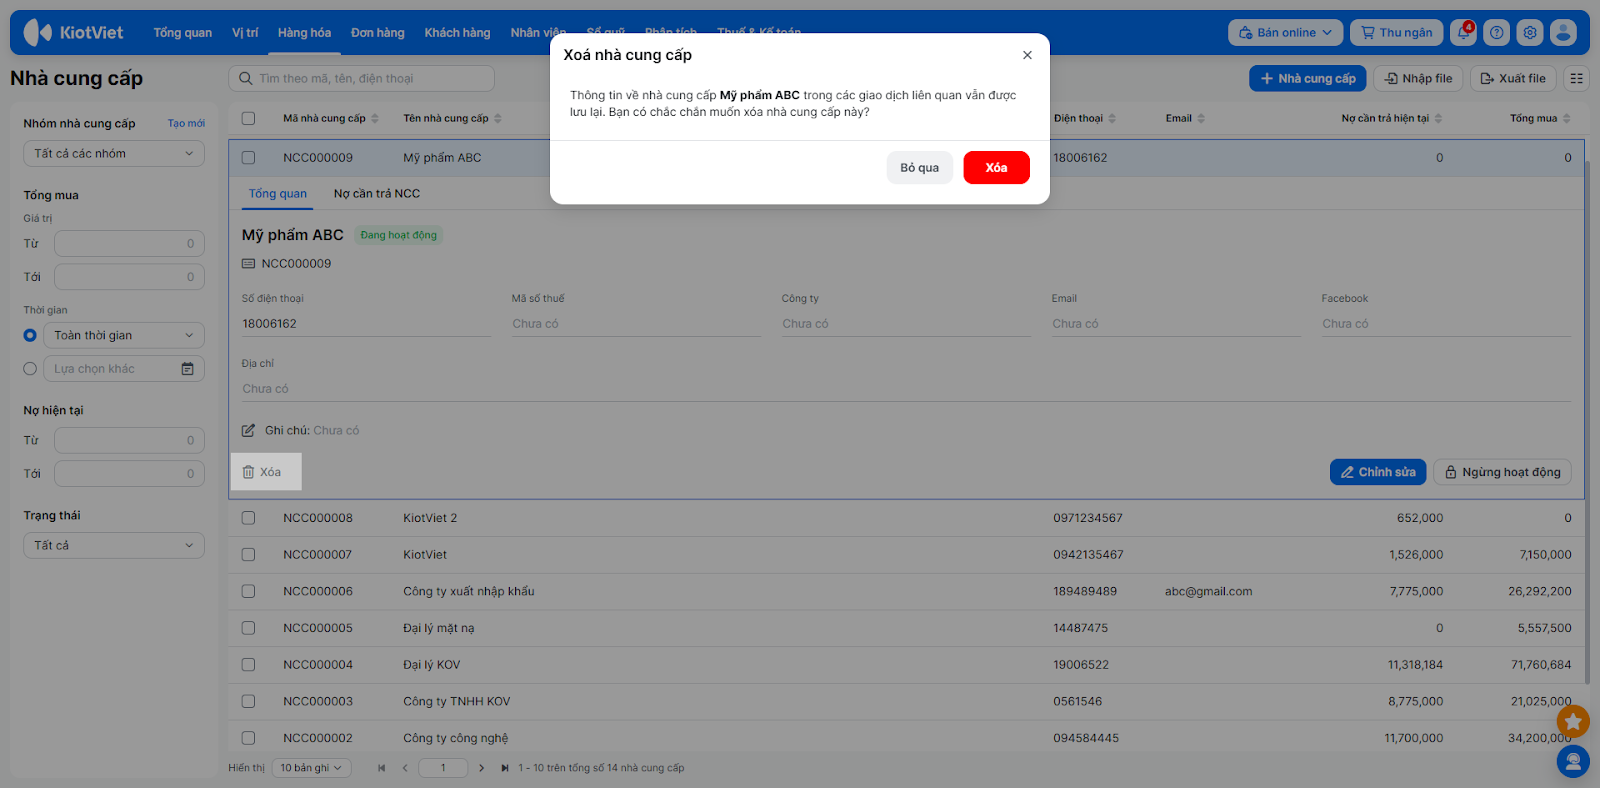Viewport: 1600px width, 788px height.
Task: Tick the checkbox for NCC000004
Action: click(x=248, y=665)
